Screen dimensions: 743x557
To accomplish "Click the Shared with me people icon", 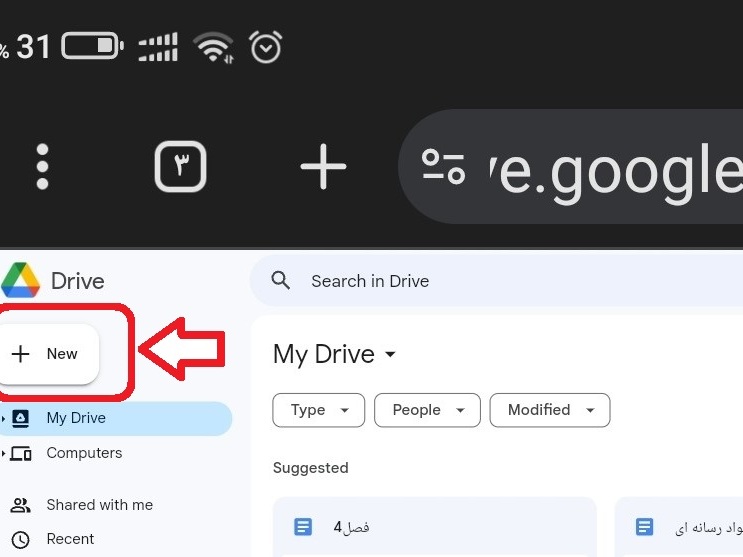I will click(20, 505).
